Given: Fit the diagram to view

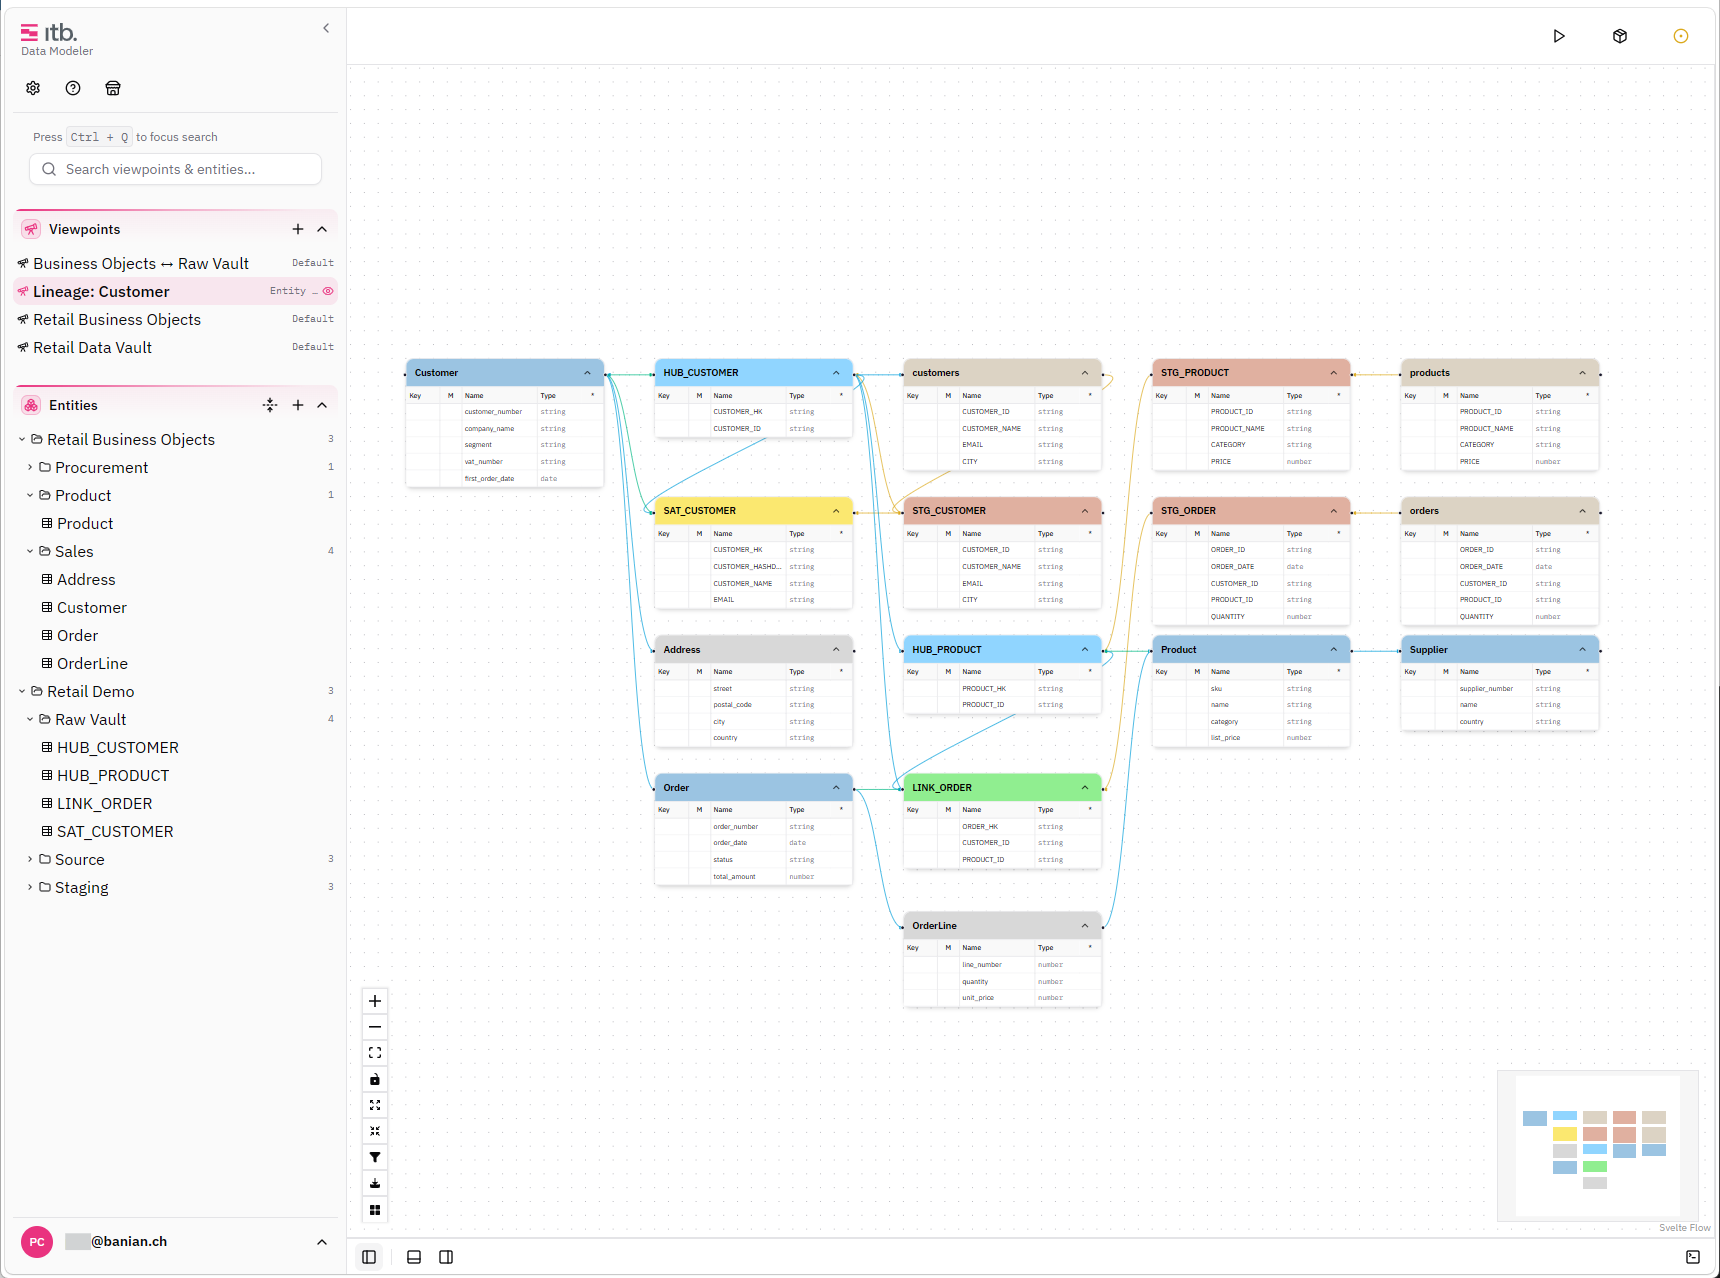Looking at the screenshot, I should [375, 1053].
